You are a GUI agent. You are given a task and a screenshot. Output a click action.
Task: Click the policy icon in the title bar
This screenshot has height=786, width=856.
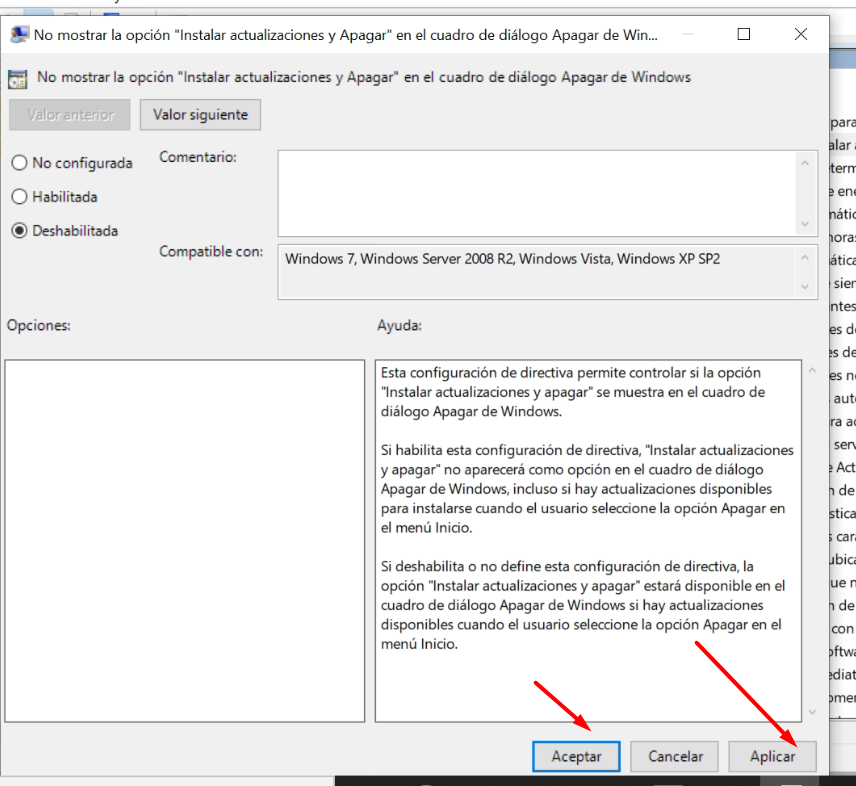click(18, 34)
